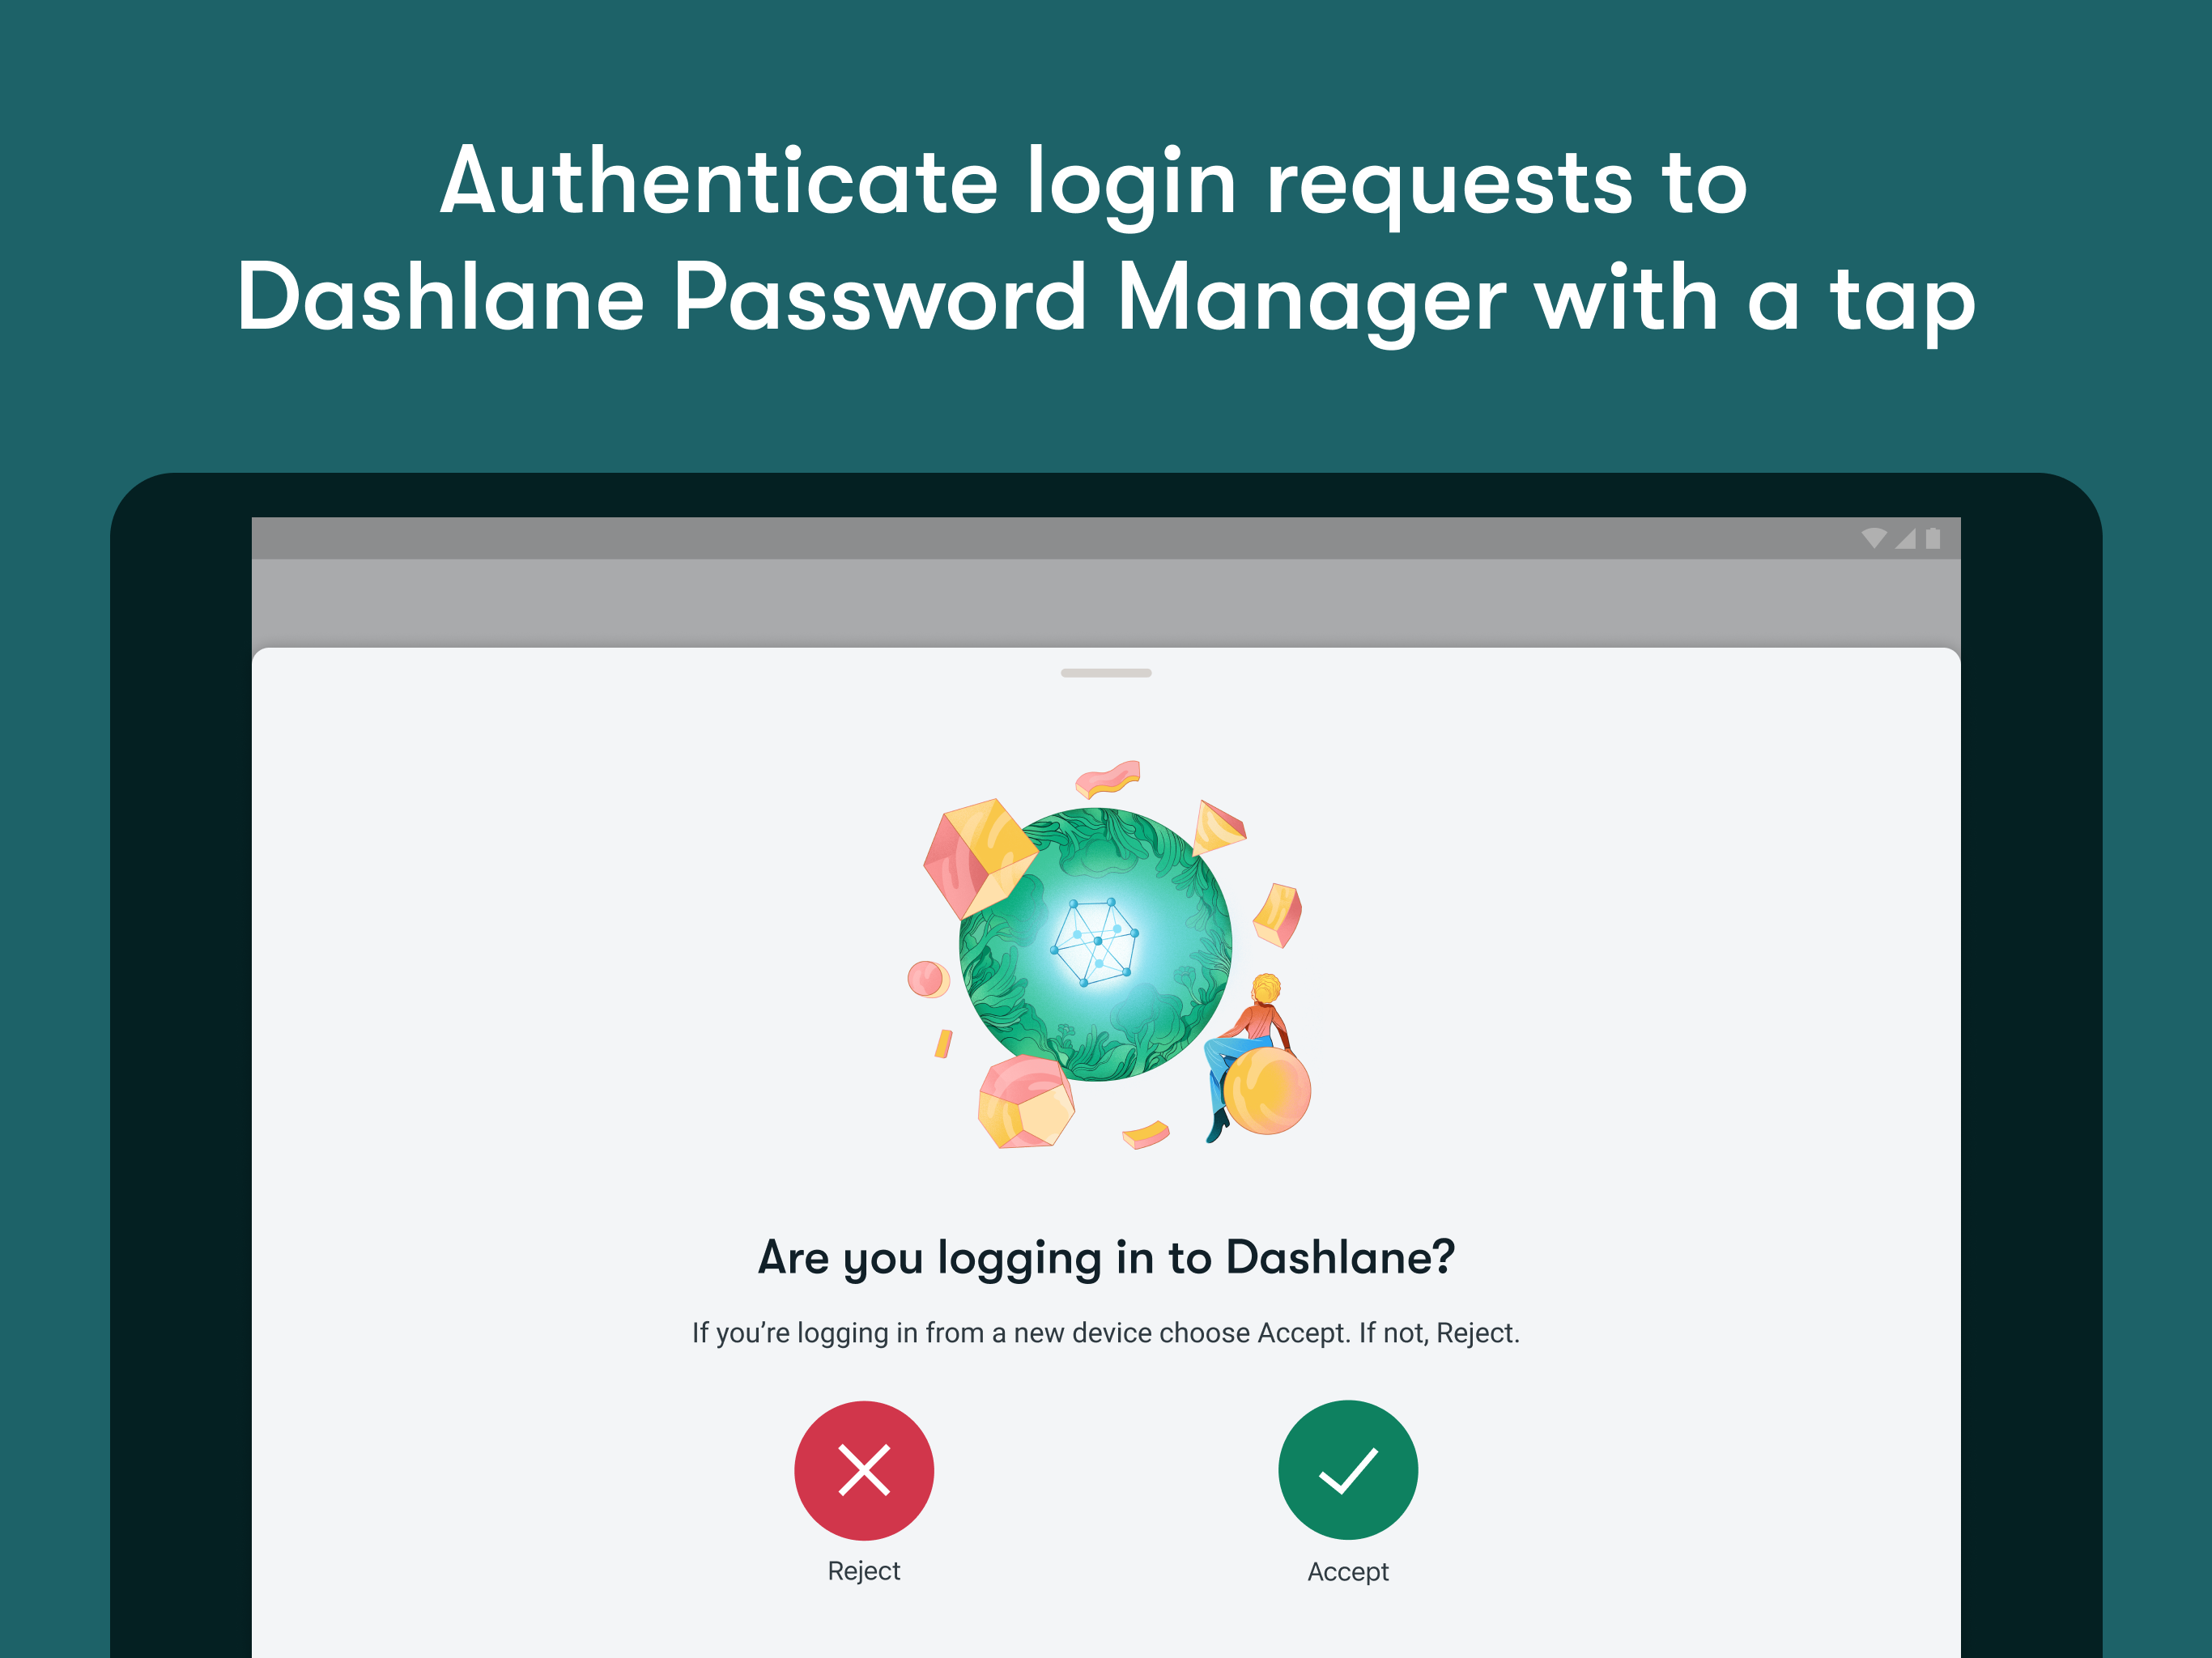The height and width of the screenshot is (1658, 2212).
Task: Click "Dashlane Password Manager with a tap" text
Action: (1106, 297)
